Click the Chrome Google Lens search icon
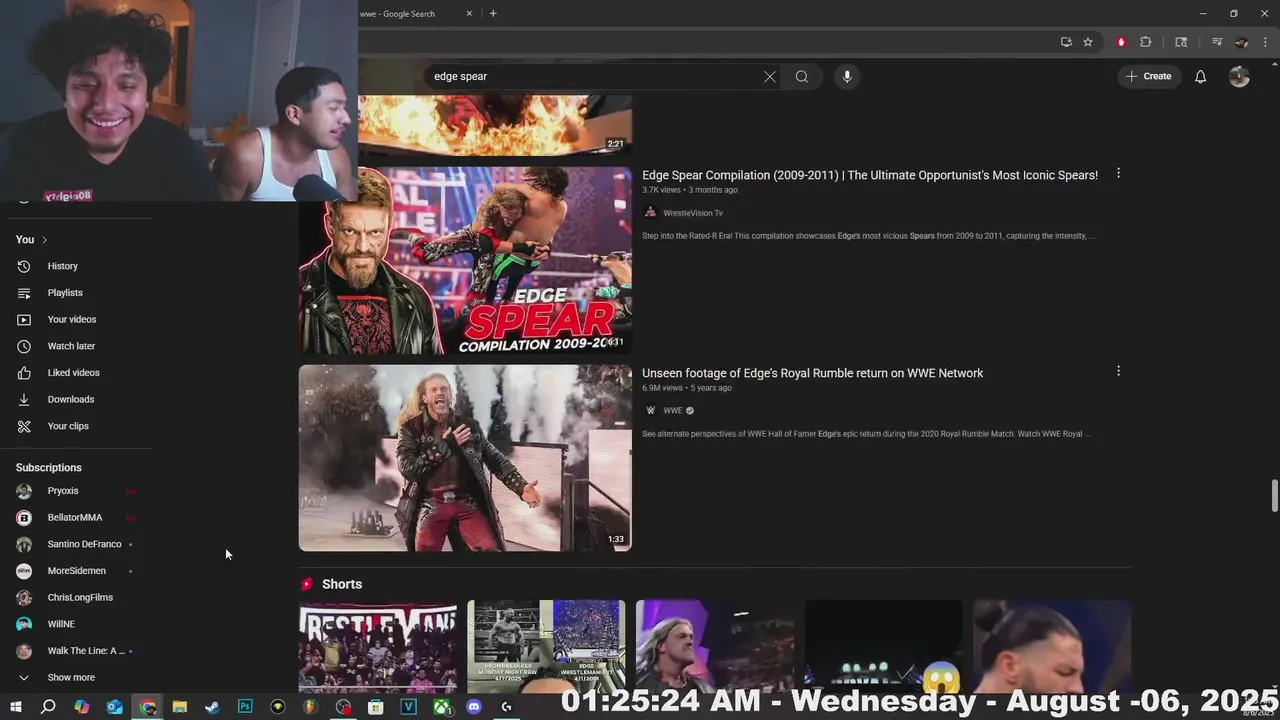This screenshot has width=1280, height=720. pos(1181,42)
